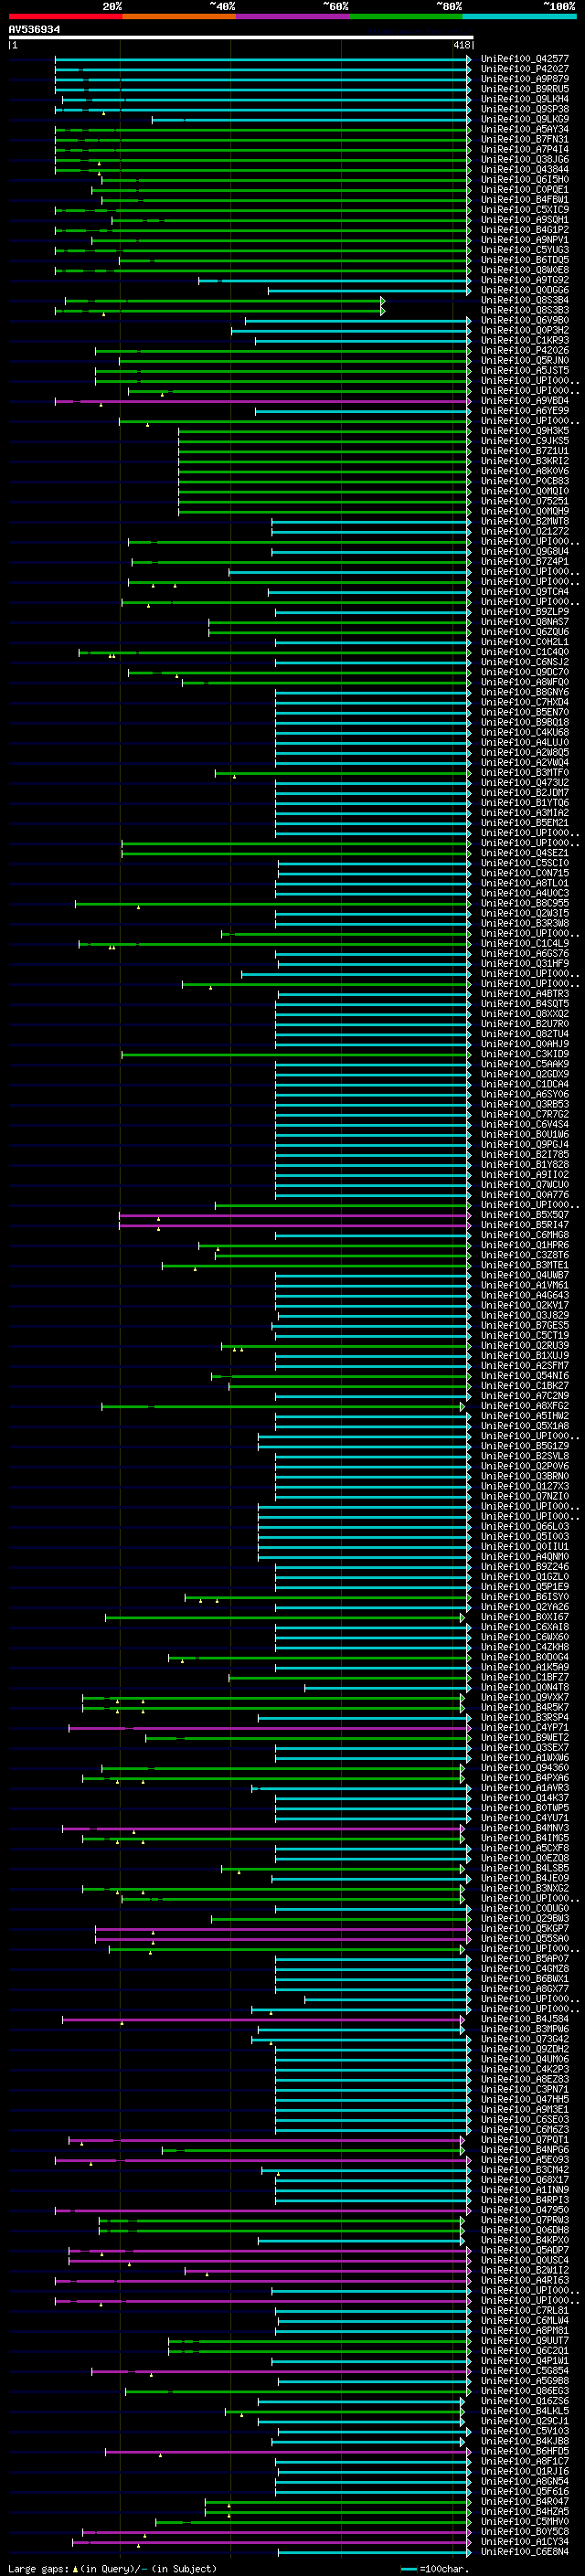
Task: Open hit UniRef100_Q42577
Action: click(x=525, y=59)
